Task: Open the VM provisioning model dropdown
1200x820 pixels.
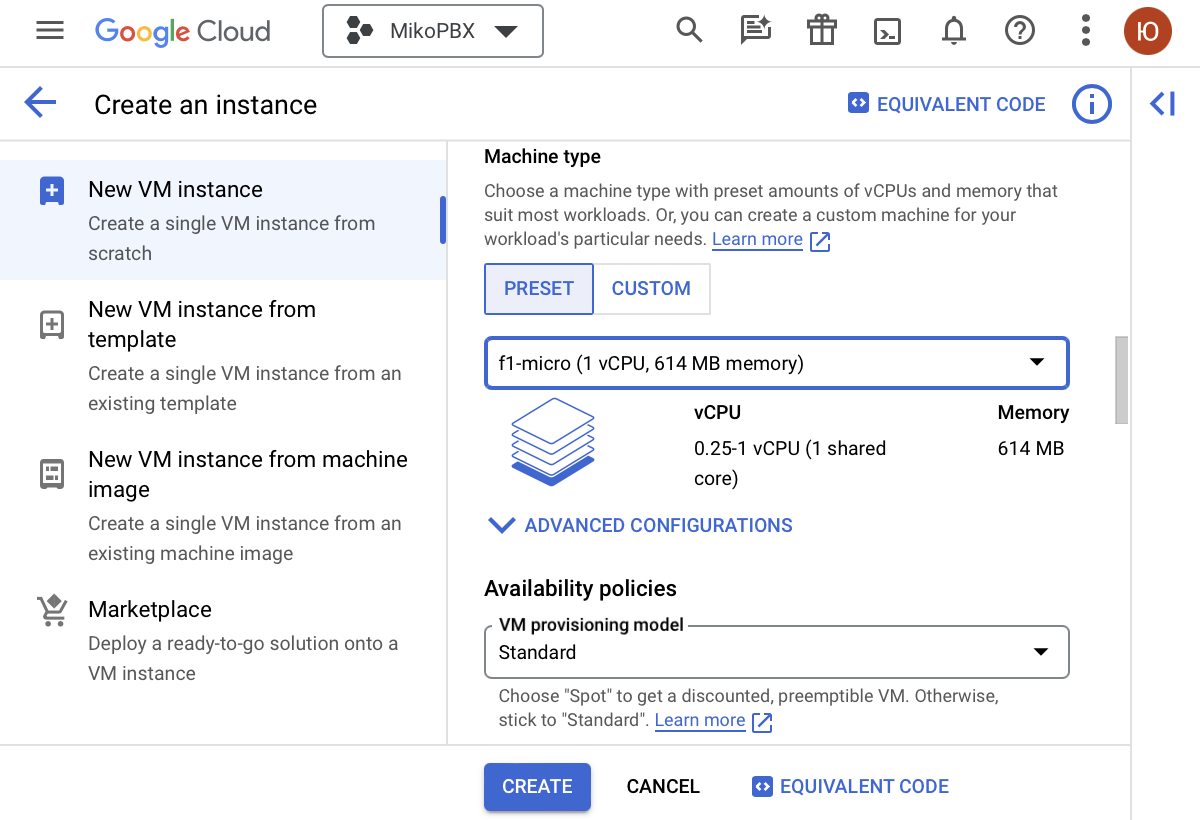Action: click(x=776, y=652)
